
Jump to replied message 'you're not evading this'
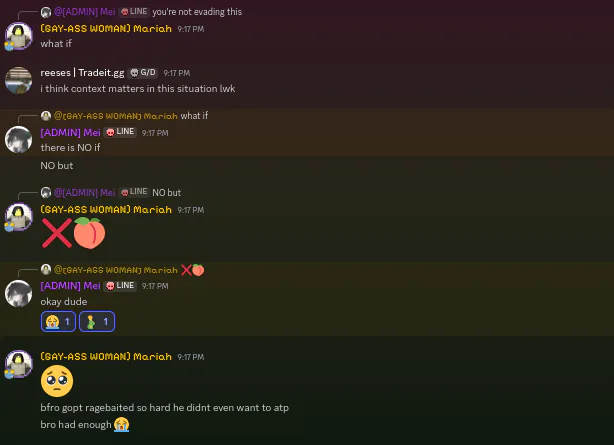(197, 12)
